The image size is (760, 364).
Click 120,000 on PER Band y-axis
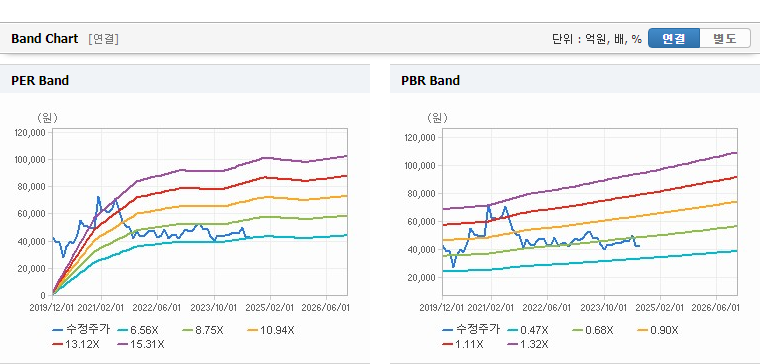(x=30, y=132)
